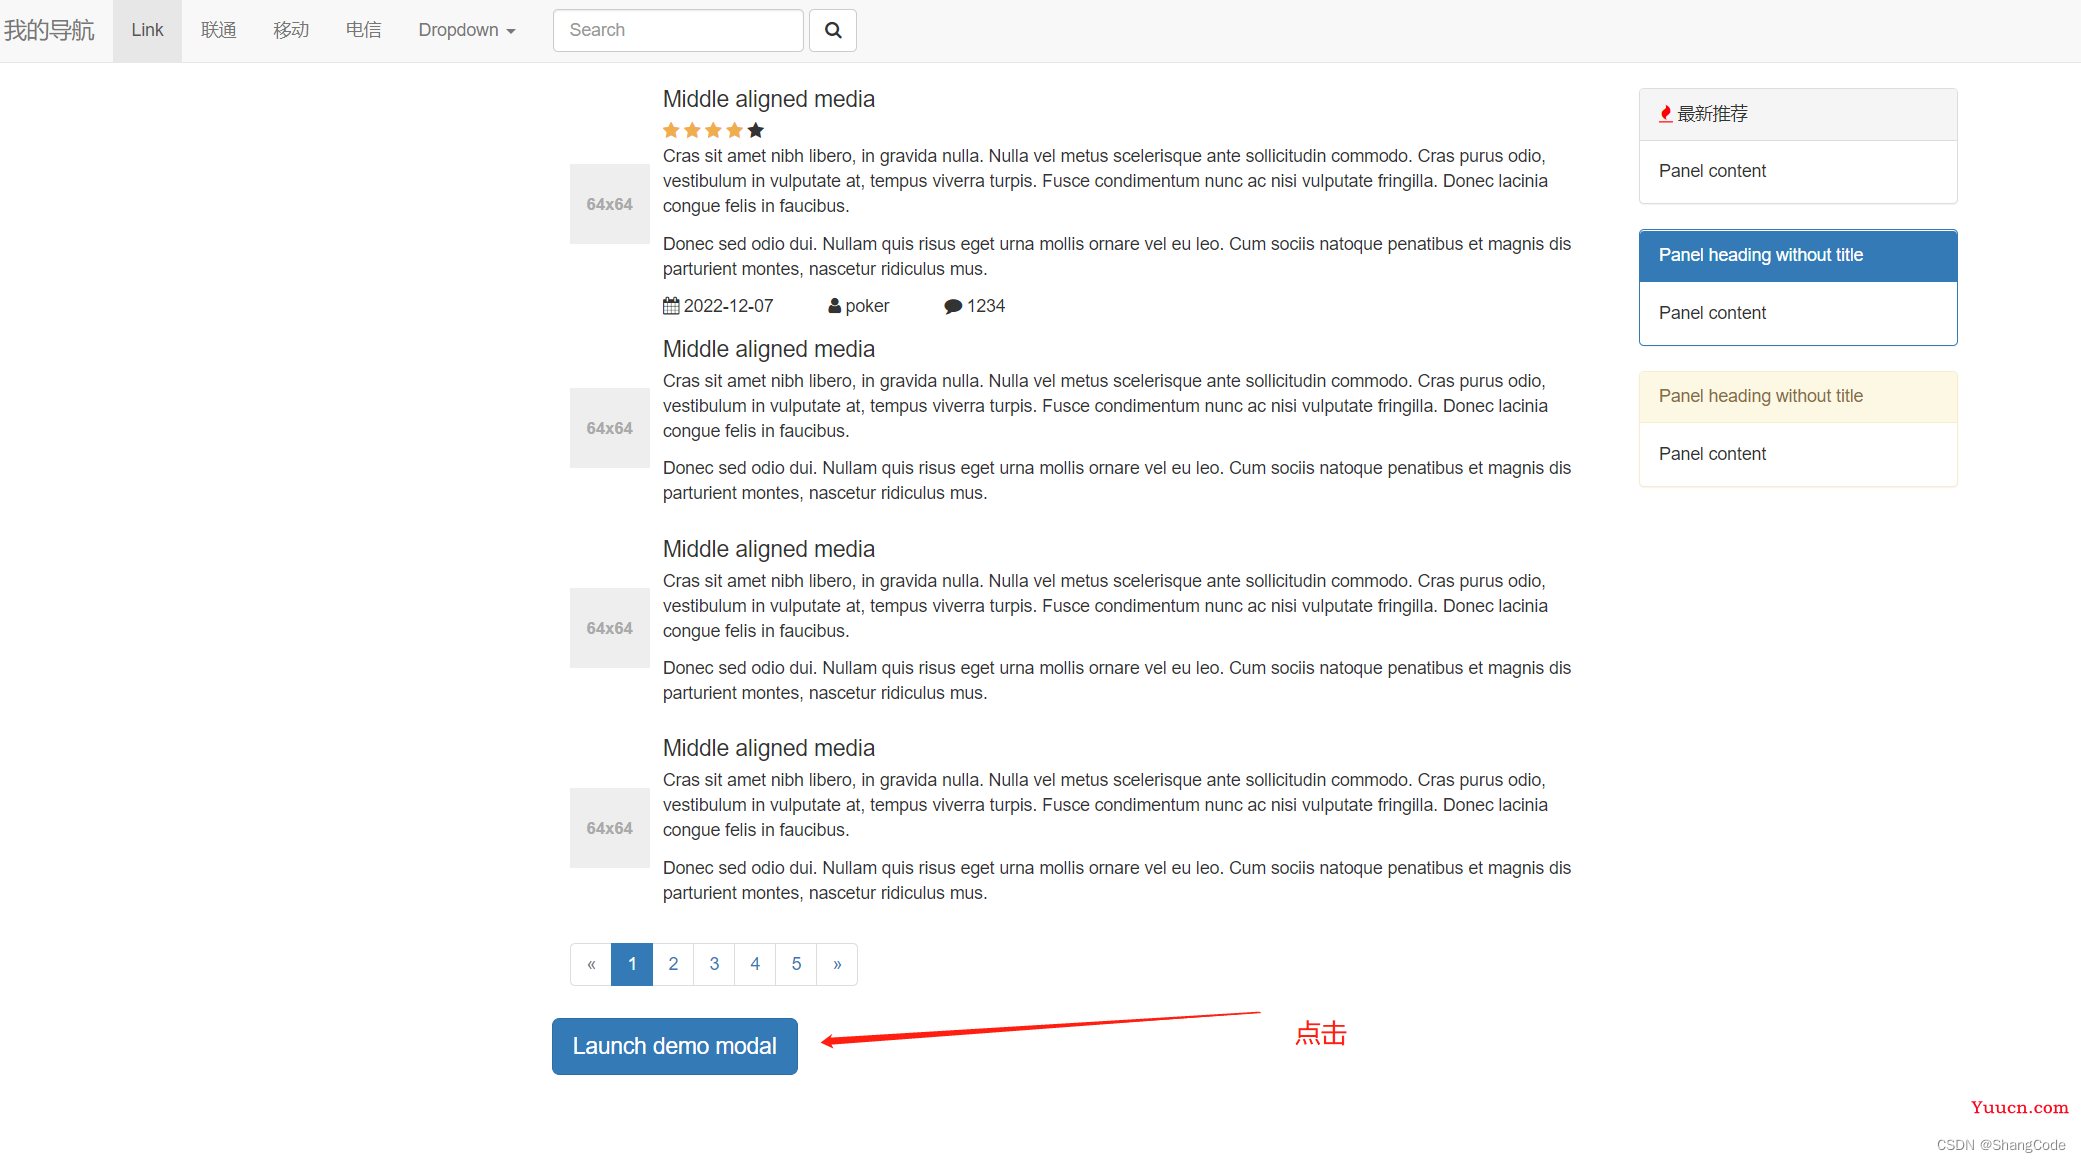Navigate to page 3 in pagination
Image resolution: width=2081 pixels, height=1162 pixels.
716,963
